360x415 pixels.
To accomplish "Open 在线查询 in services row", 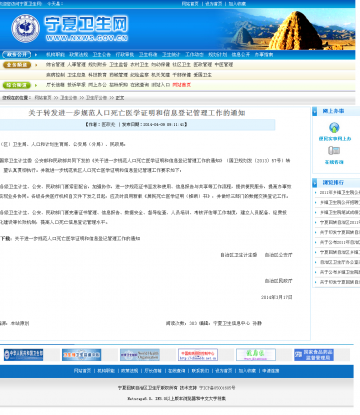I will point(139,85).
